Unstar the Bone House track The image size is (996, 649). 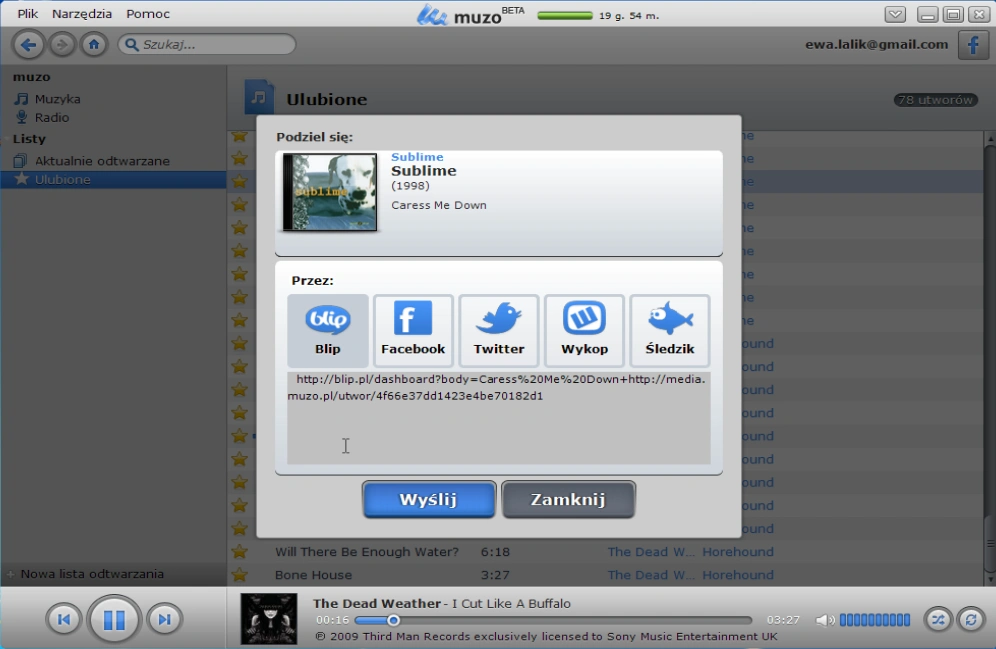point(239,575)
